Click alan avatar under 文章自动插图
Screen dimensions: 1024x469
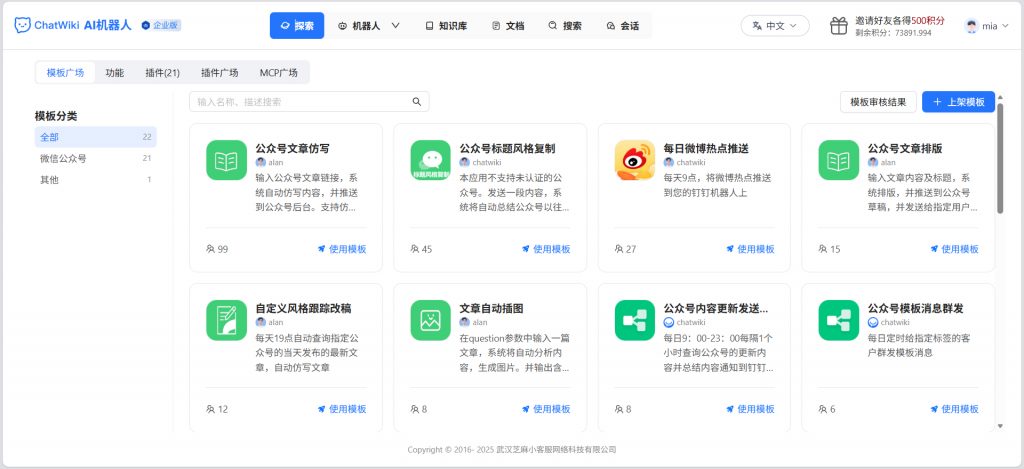(464, 322)
